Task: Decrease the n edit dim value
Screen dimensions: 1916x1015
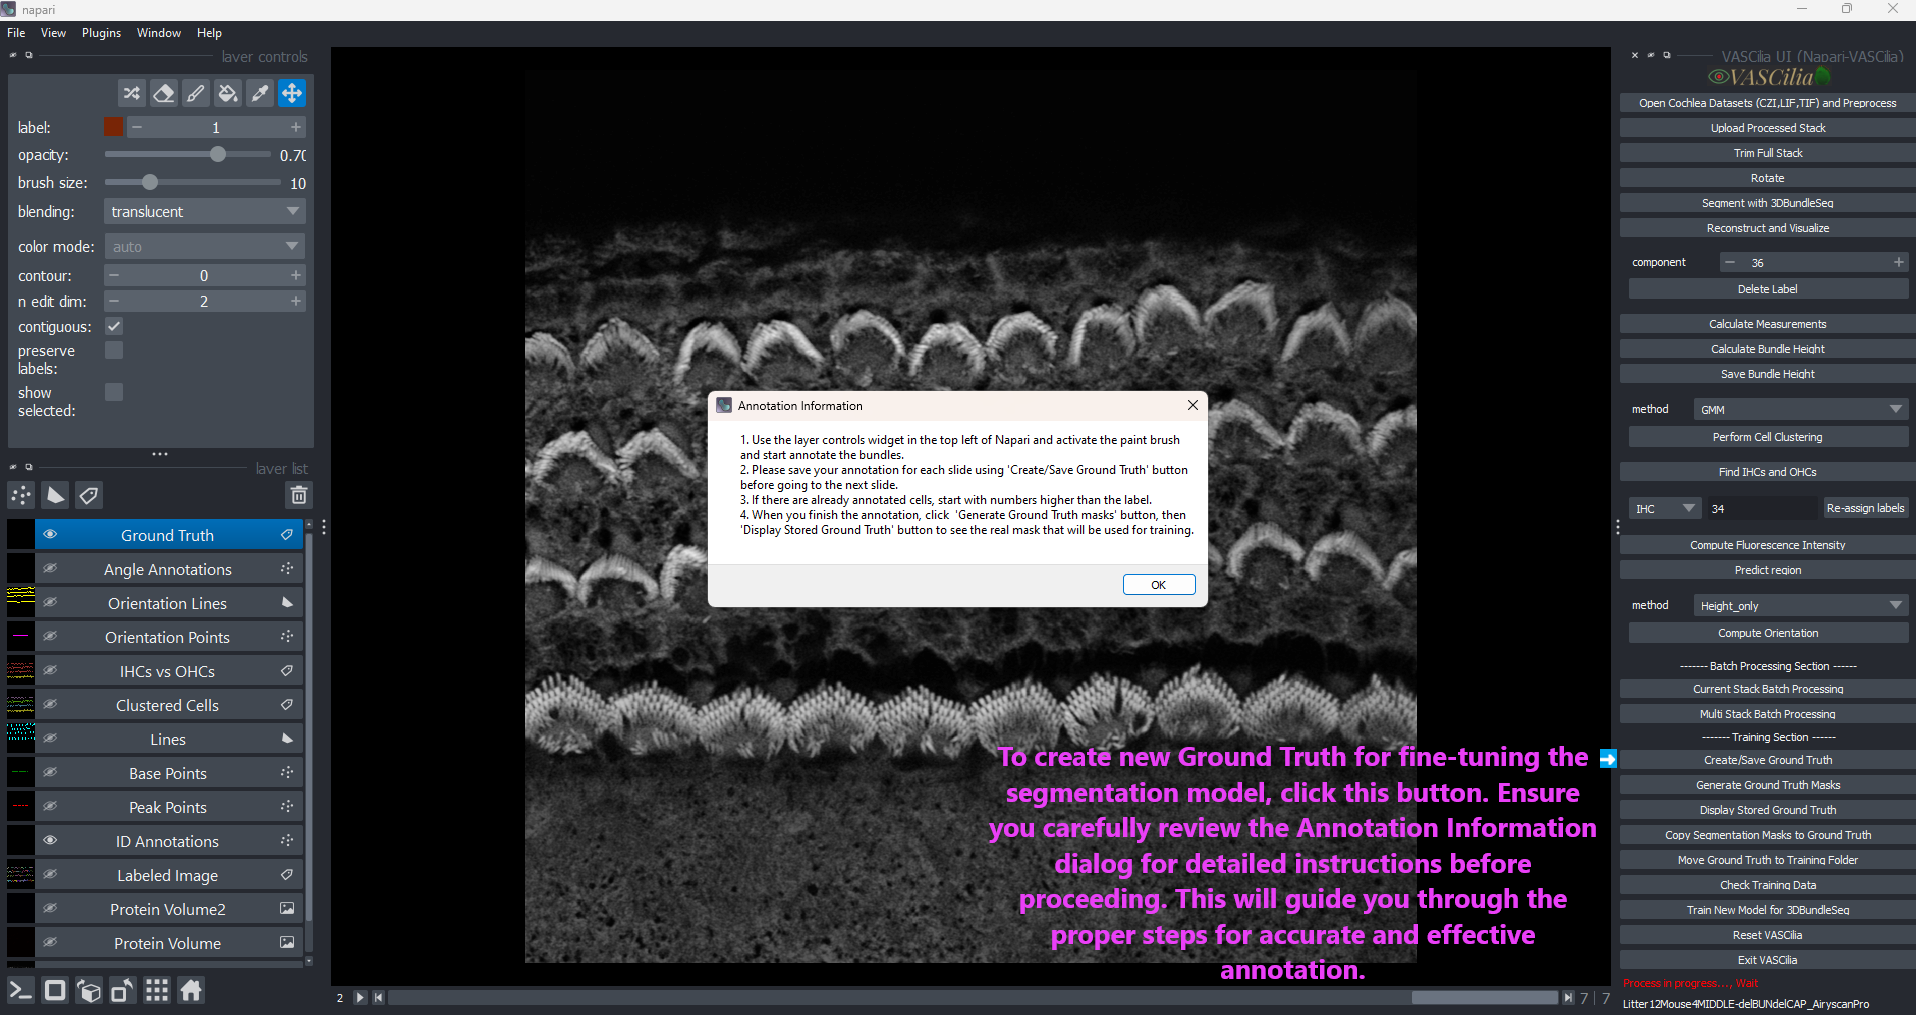Action: [114, 301]
